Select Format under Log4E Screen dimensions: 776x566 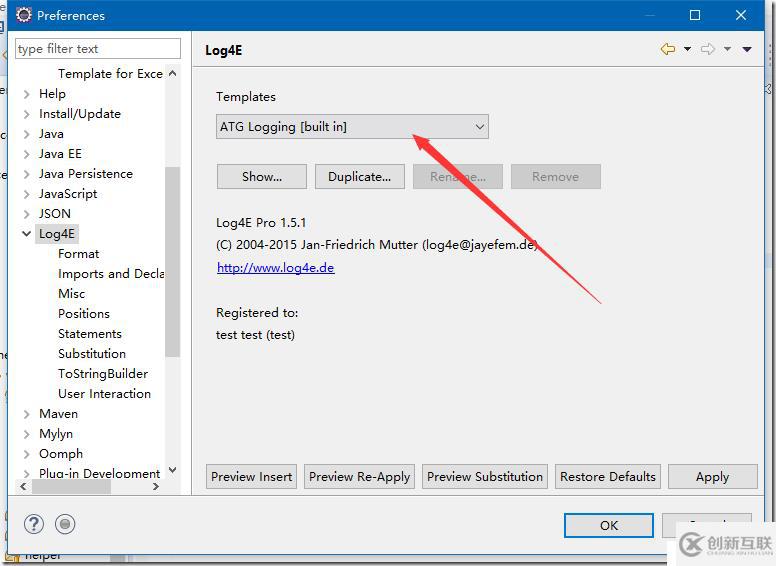(x=78, y=254)
